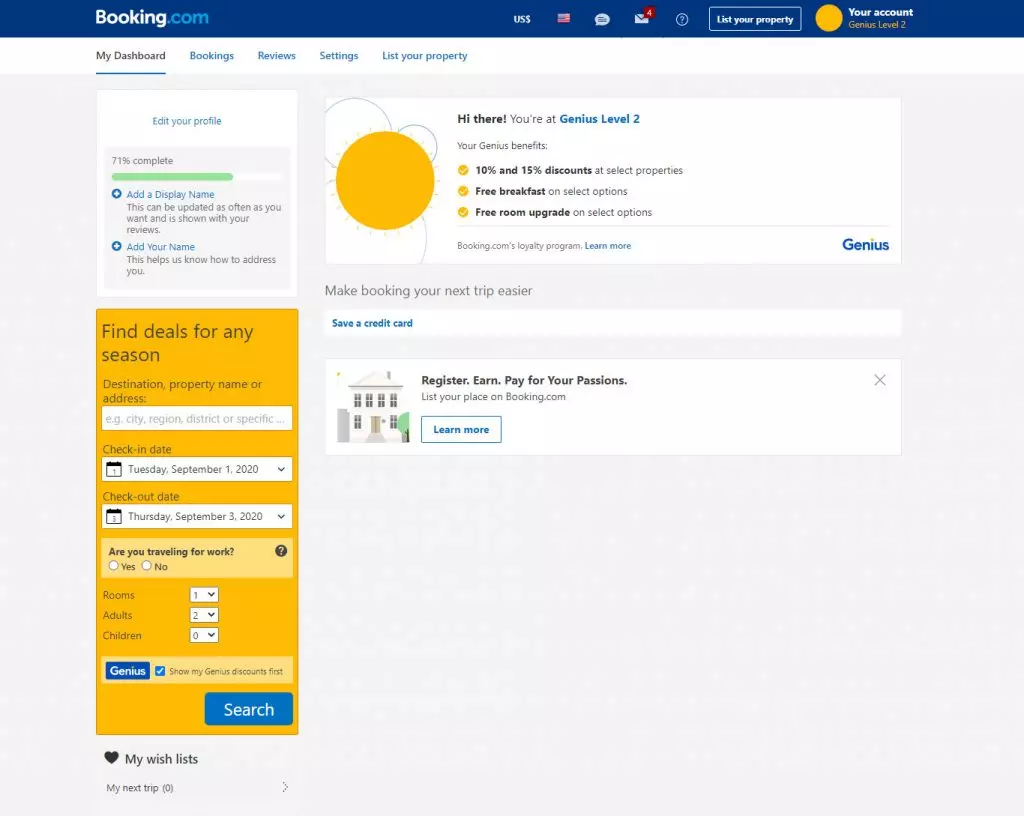Open the Check-in date dropdown
The width and height of the screenshot is (1024, 816).
point(197,469)
